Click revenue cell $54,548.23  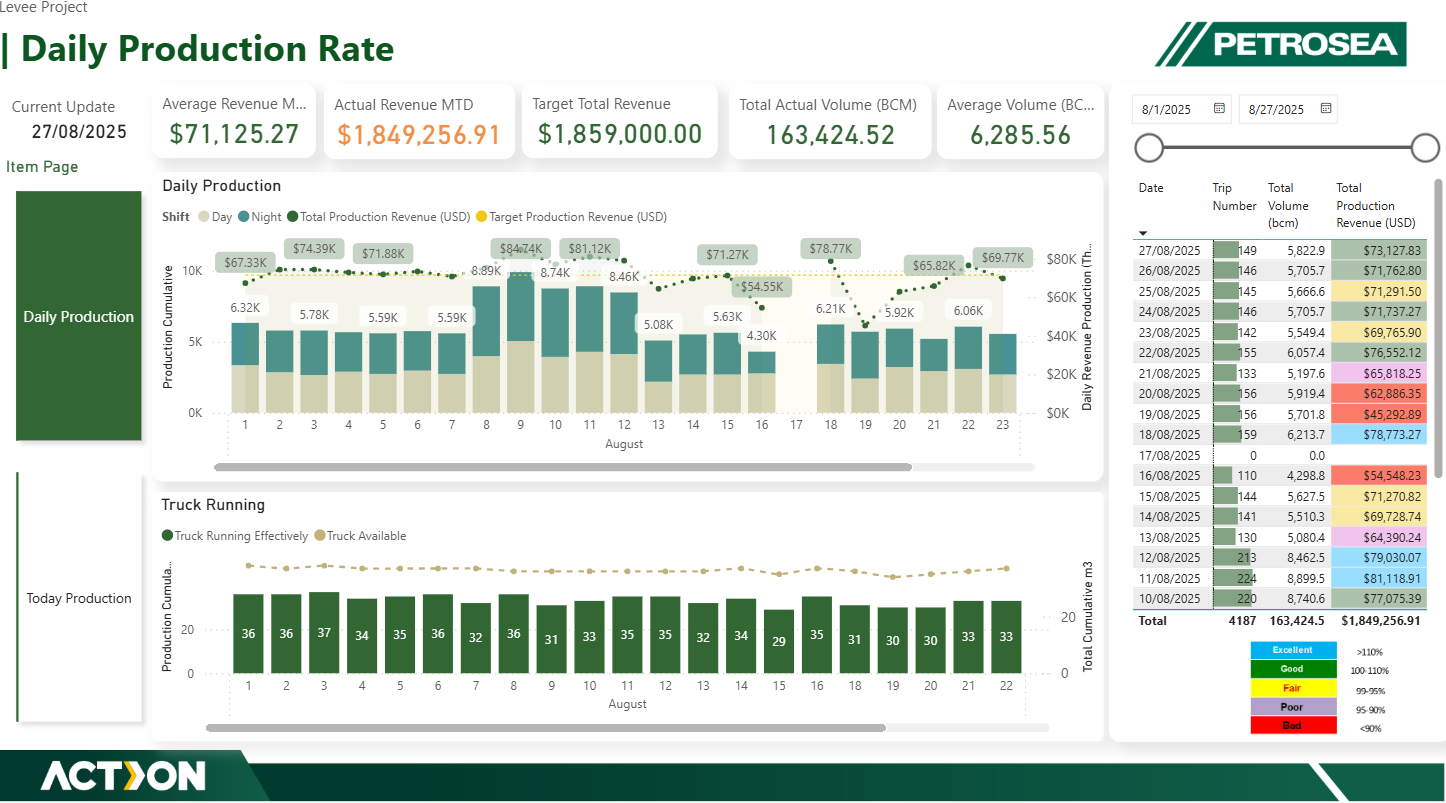pos(1380,476)
